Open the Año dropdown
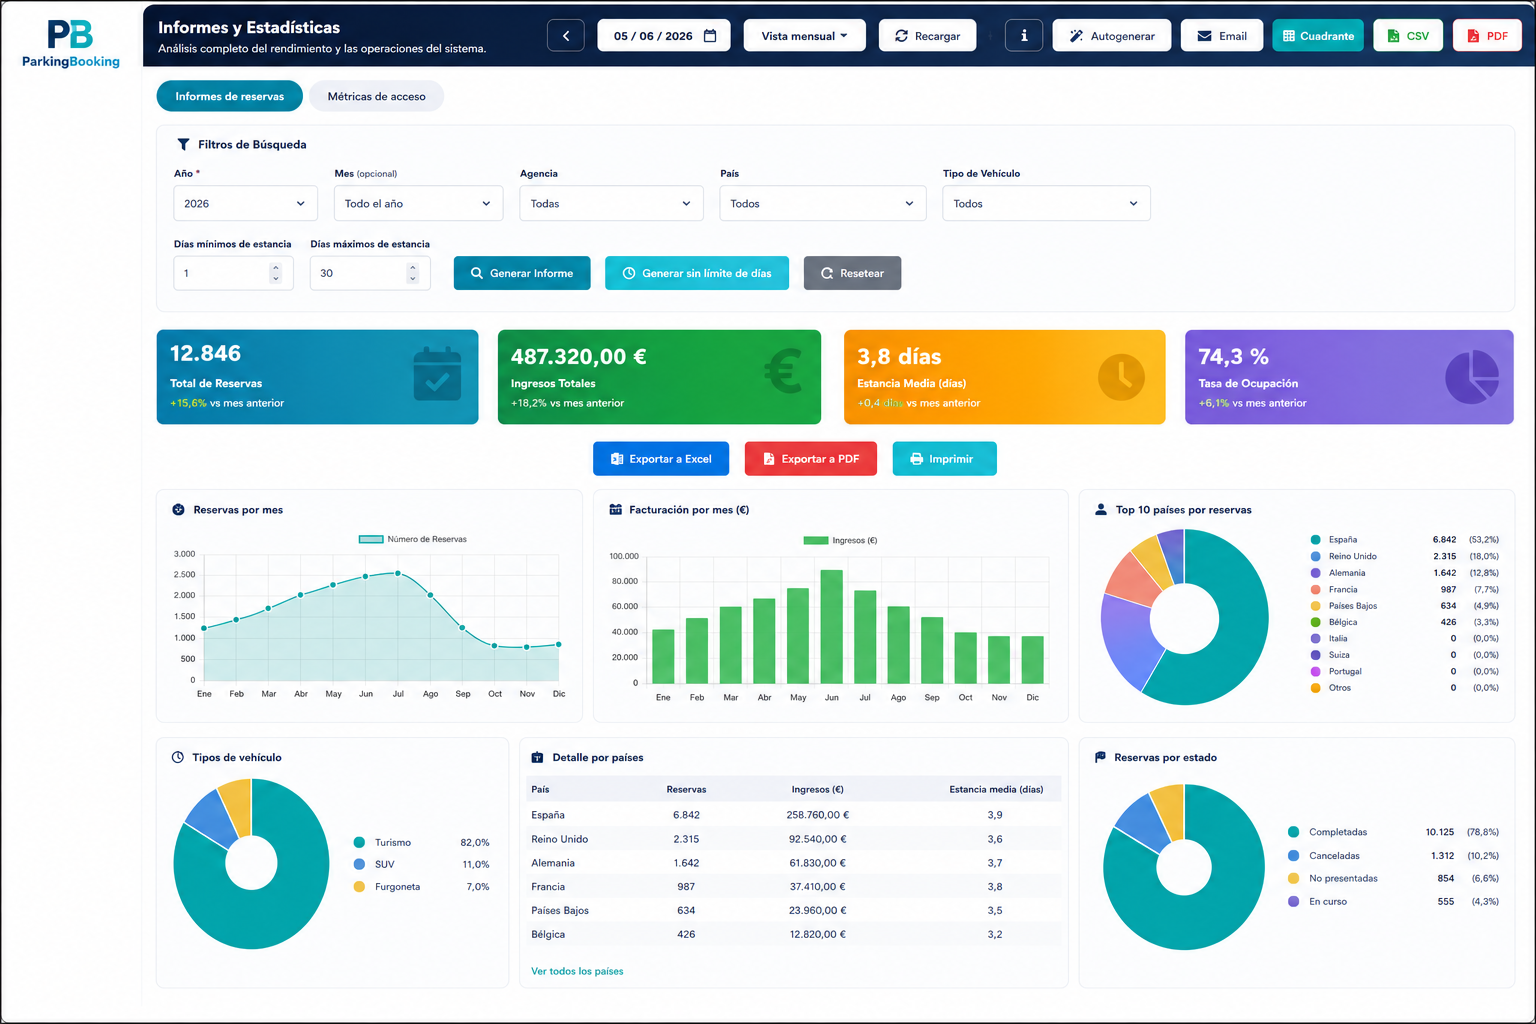 tap(245, 203)
